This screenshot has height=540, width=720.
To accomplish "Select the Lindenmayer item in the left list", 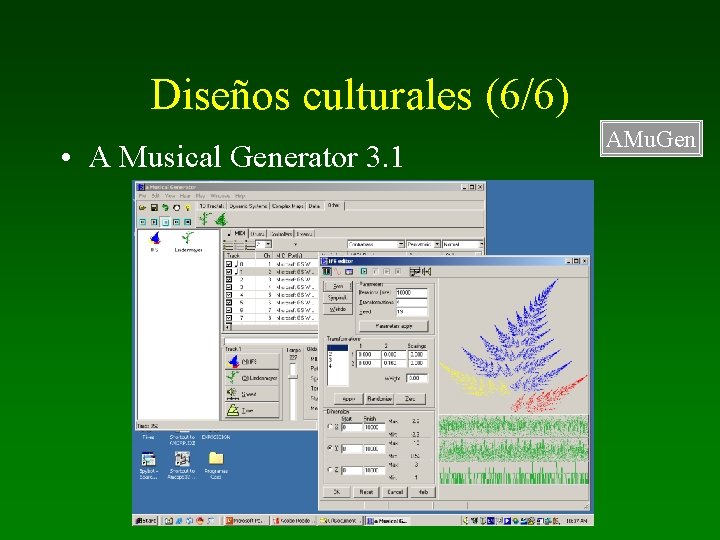I will click(188, 242).
